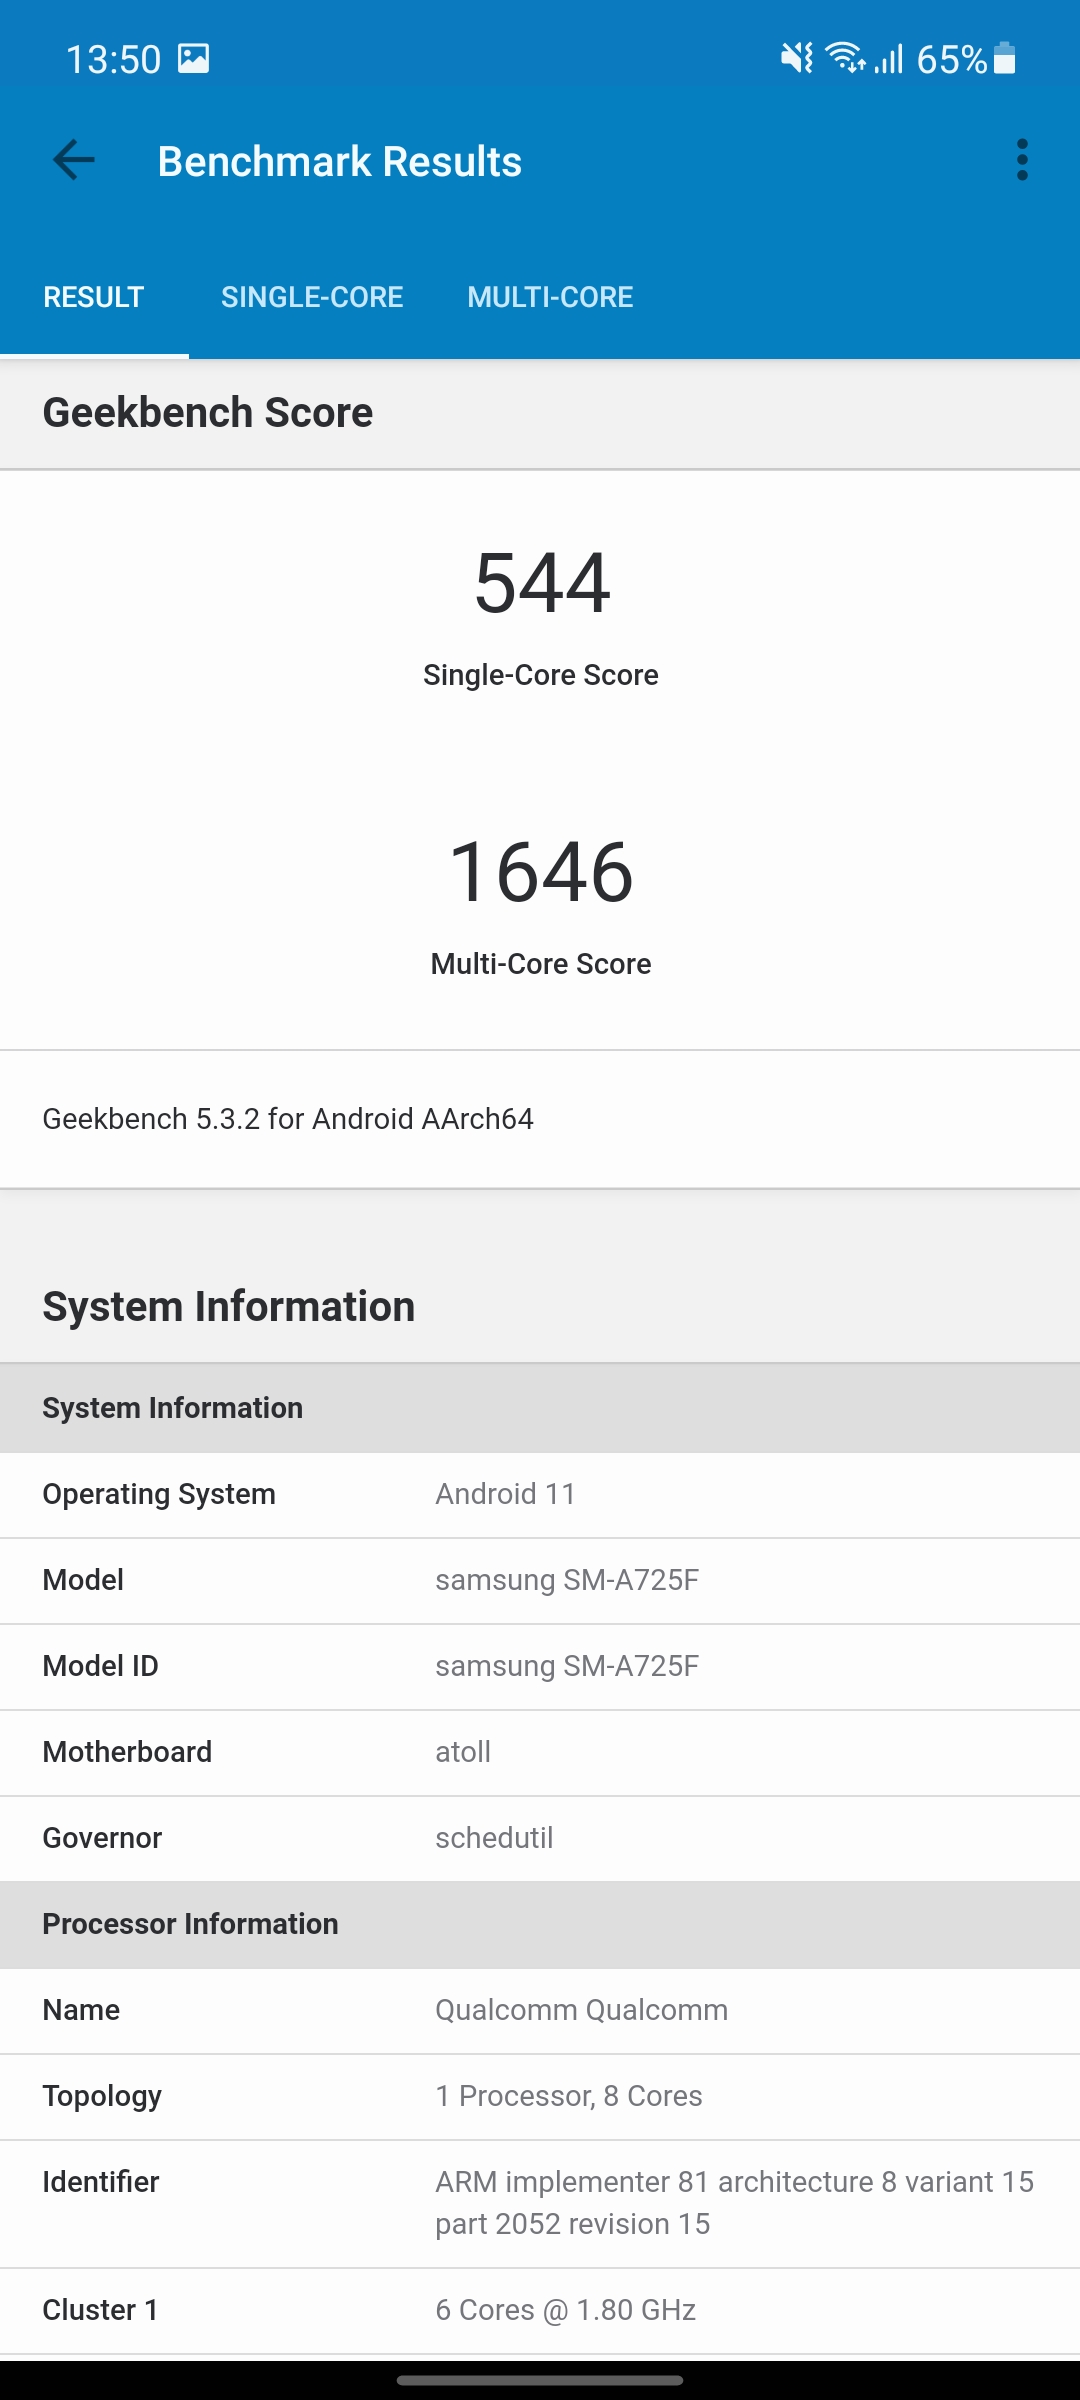Switch to the MULTI-CORE tab
The width and height of the screenshot is (1080, 2400).
tap(550, 297)
